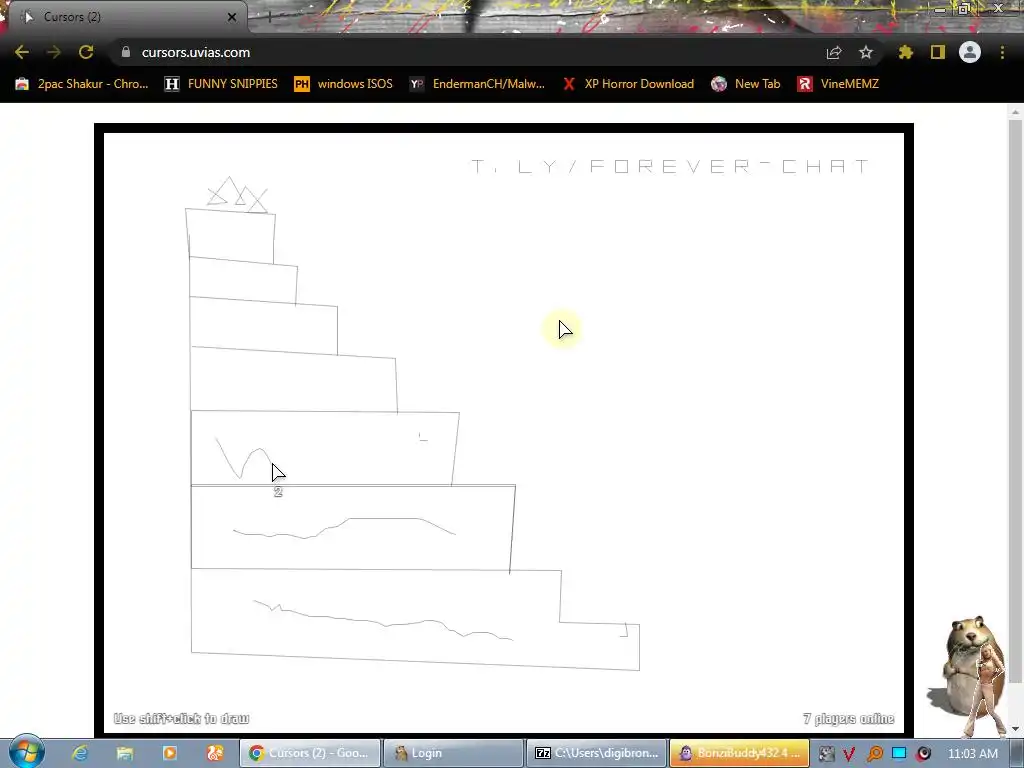Open the Chrome three-dot menu
1024x768 pixels.
click(1002, 52)
